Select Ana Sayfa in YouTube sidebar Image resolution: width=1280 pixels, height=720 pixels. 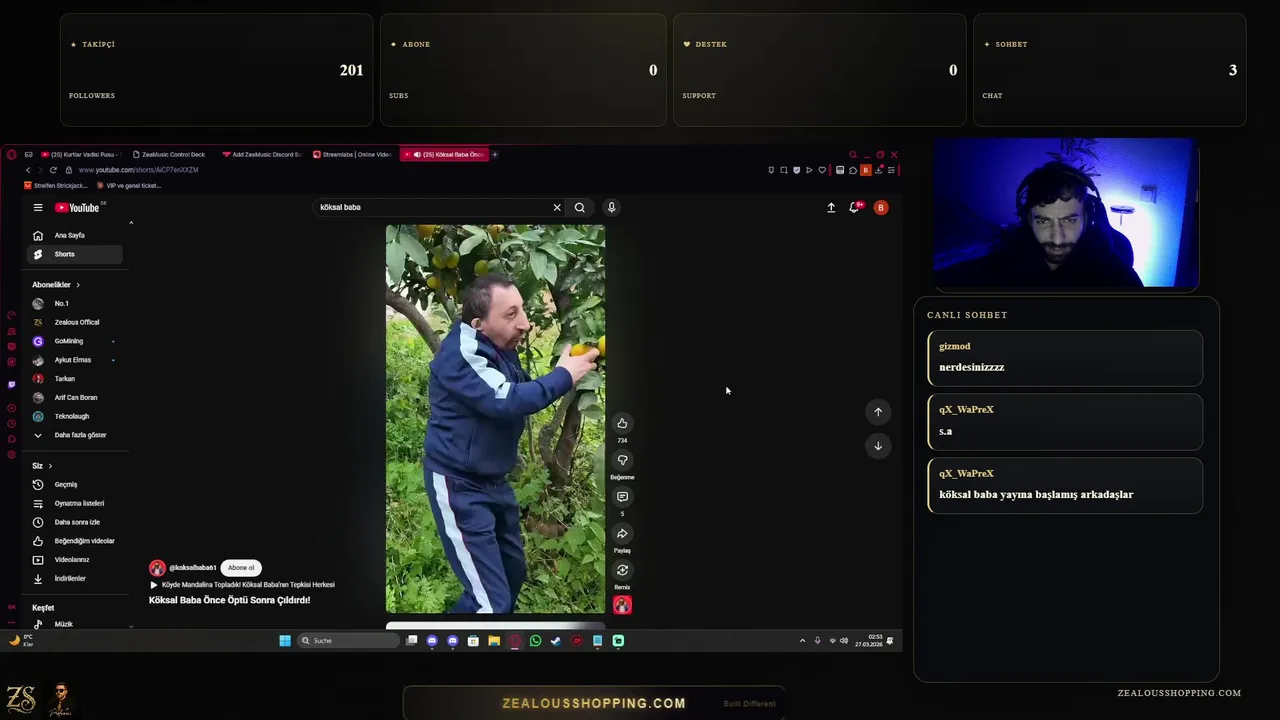tap(75, 235)
